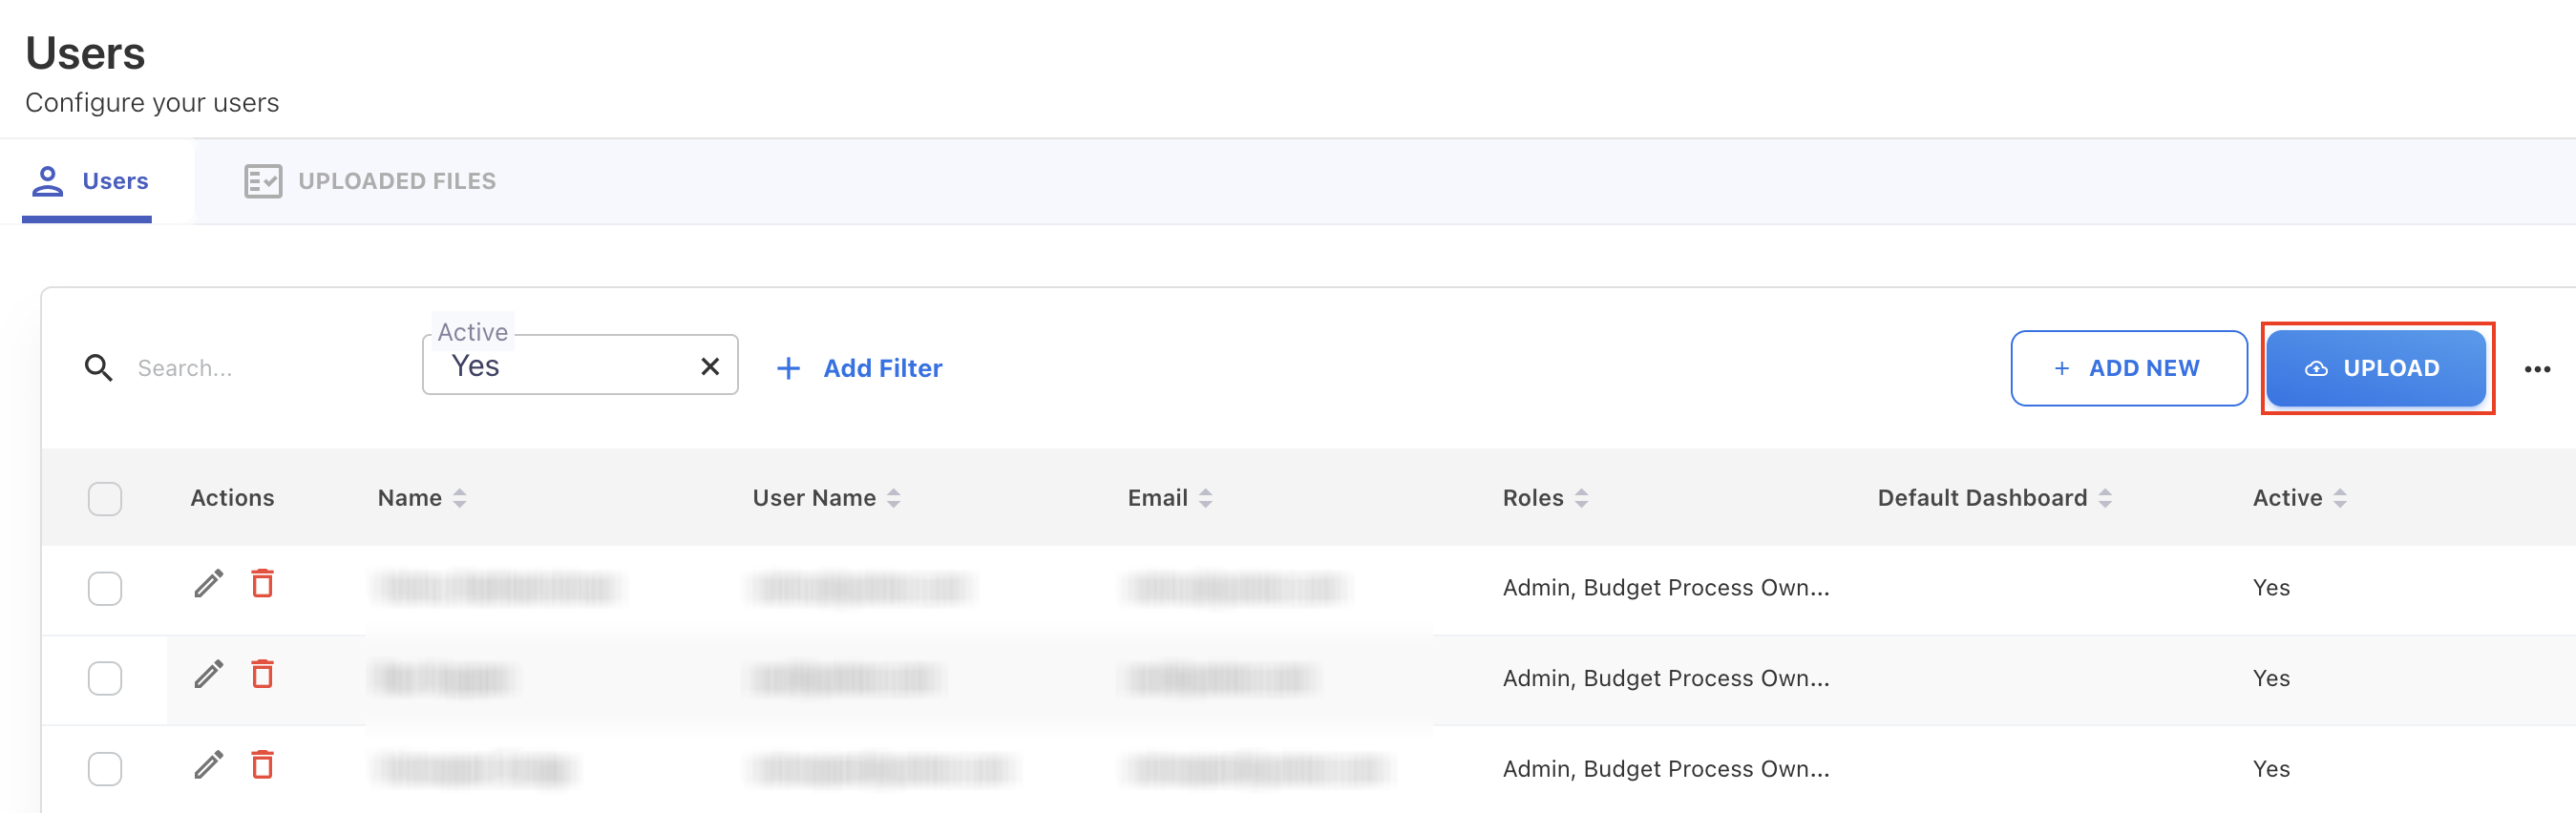Click the three-dot more options icon
Screen dimensions: 2576x813
(x=2537, y=369)
